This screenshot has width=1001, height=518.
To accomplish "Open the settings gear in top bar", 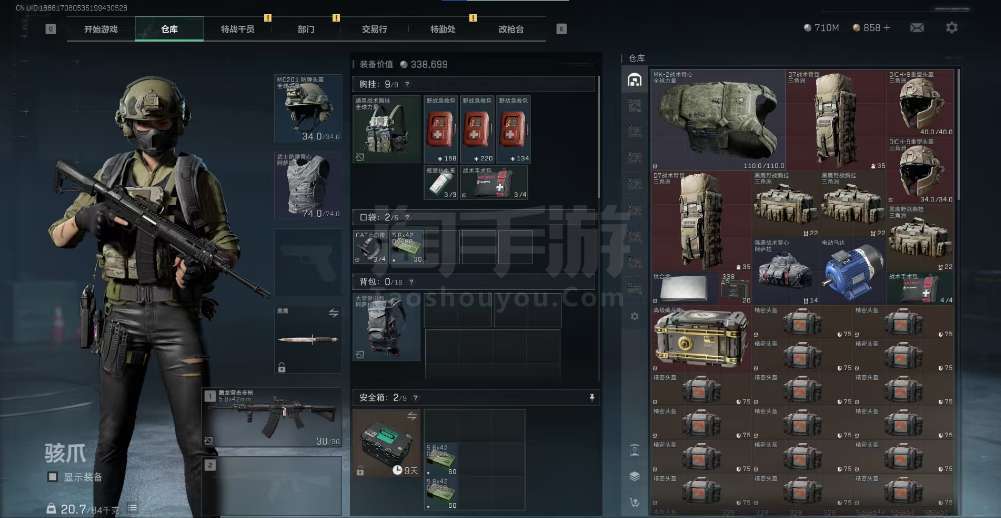I will [952, 28].
